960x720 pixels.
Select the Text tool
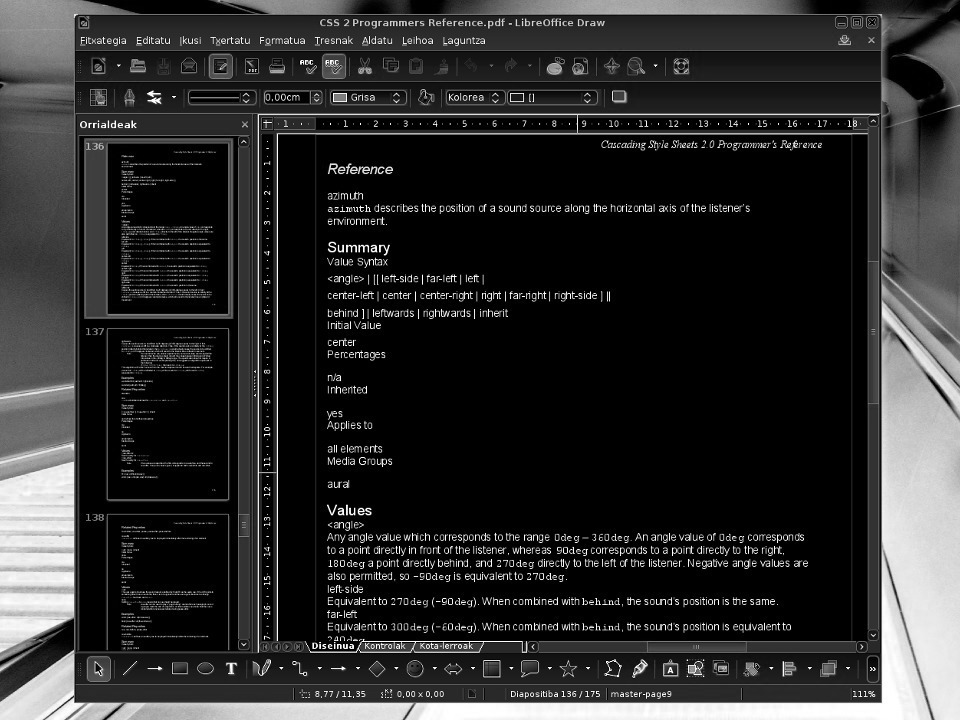(x=231, y=669)
